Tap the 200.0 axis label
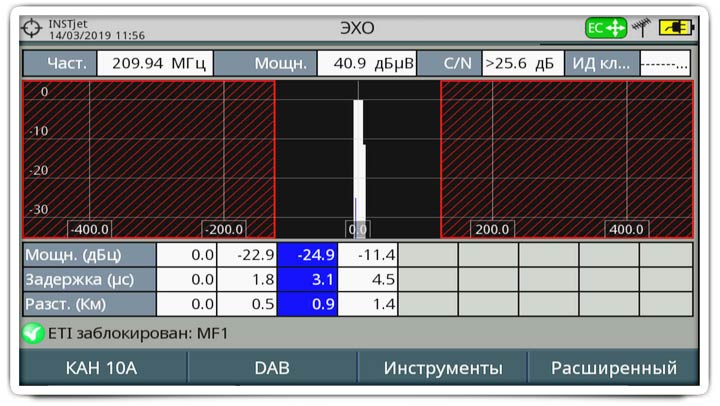Screen dimensions: 720x406 click(492, 229)
